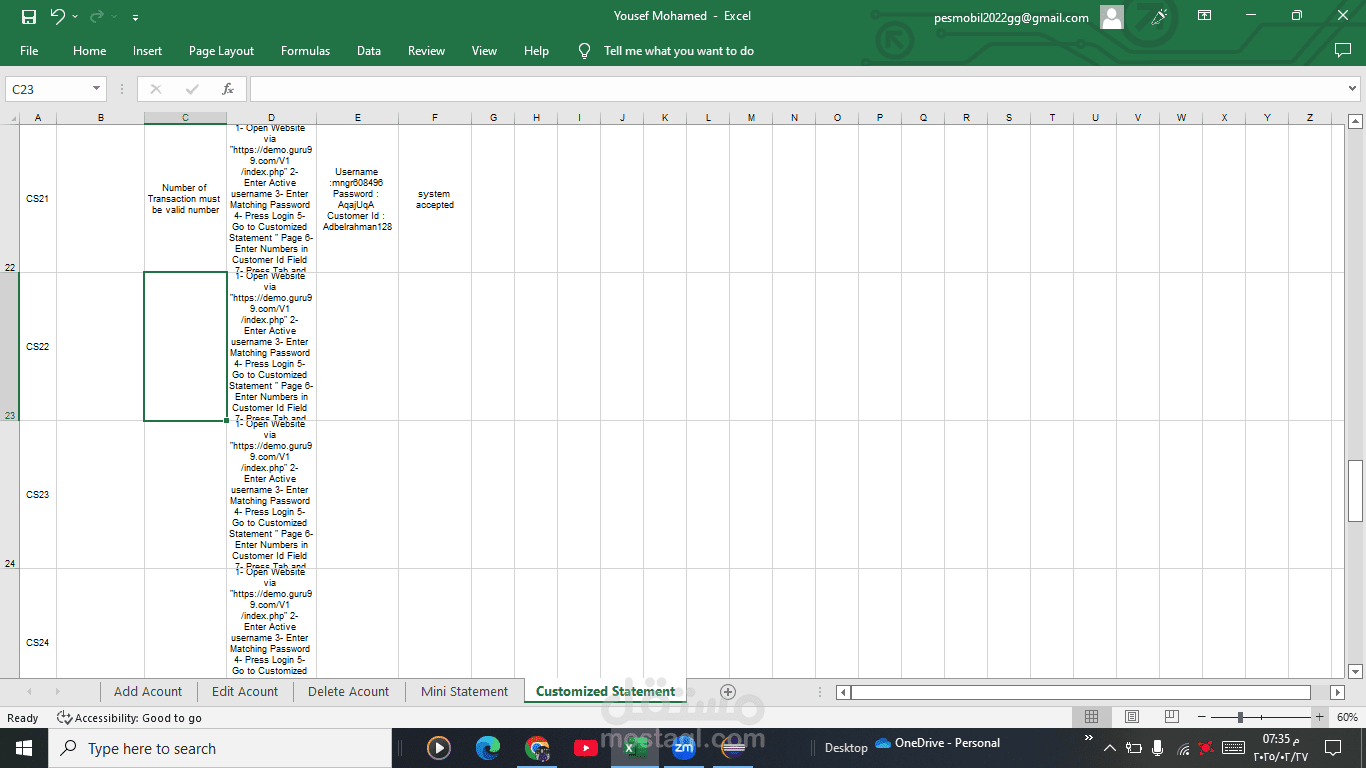Select column D header
Viewport: 1366px width, 768px height.
[x=271, y=118]
